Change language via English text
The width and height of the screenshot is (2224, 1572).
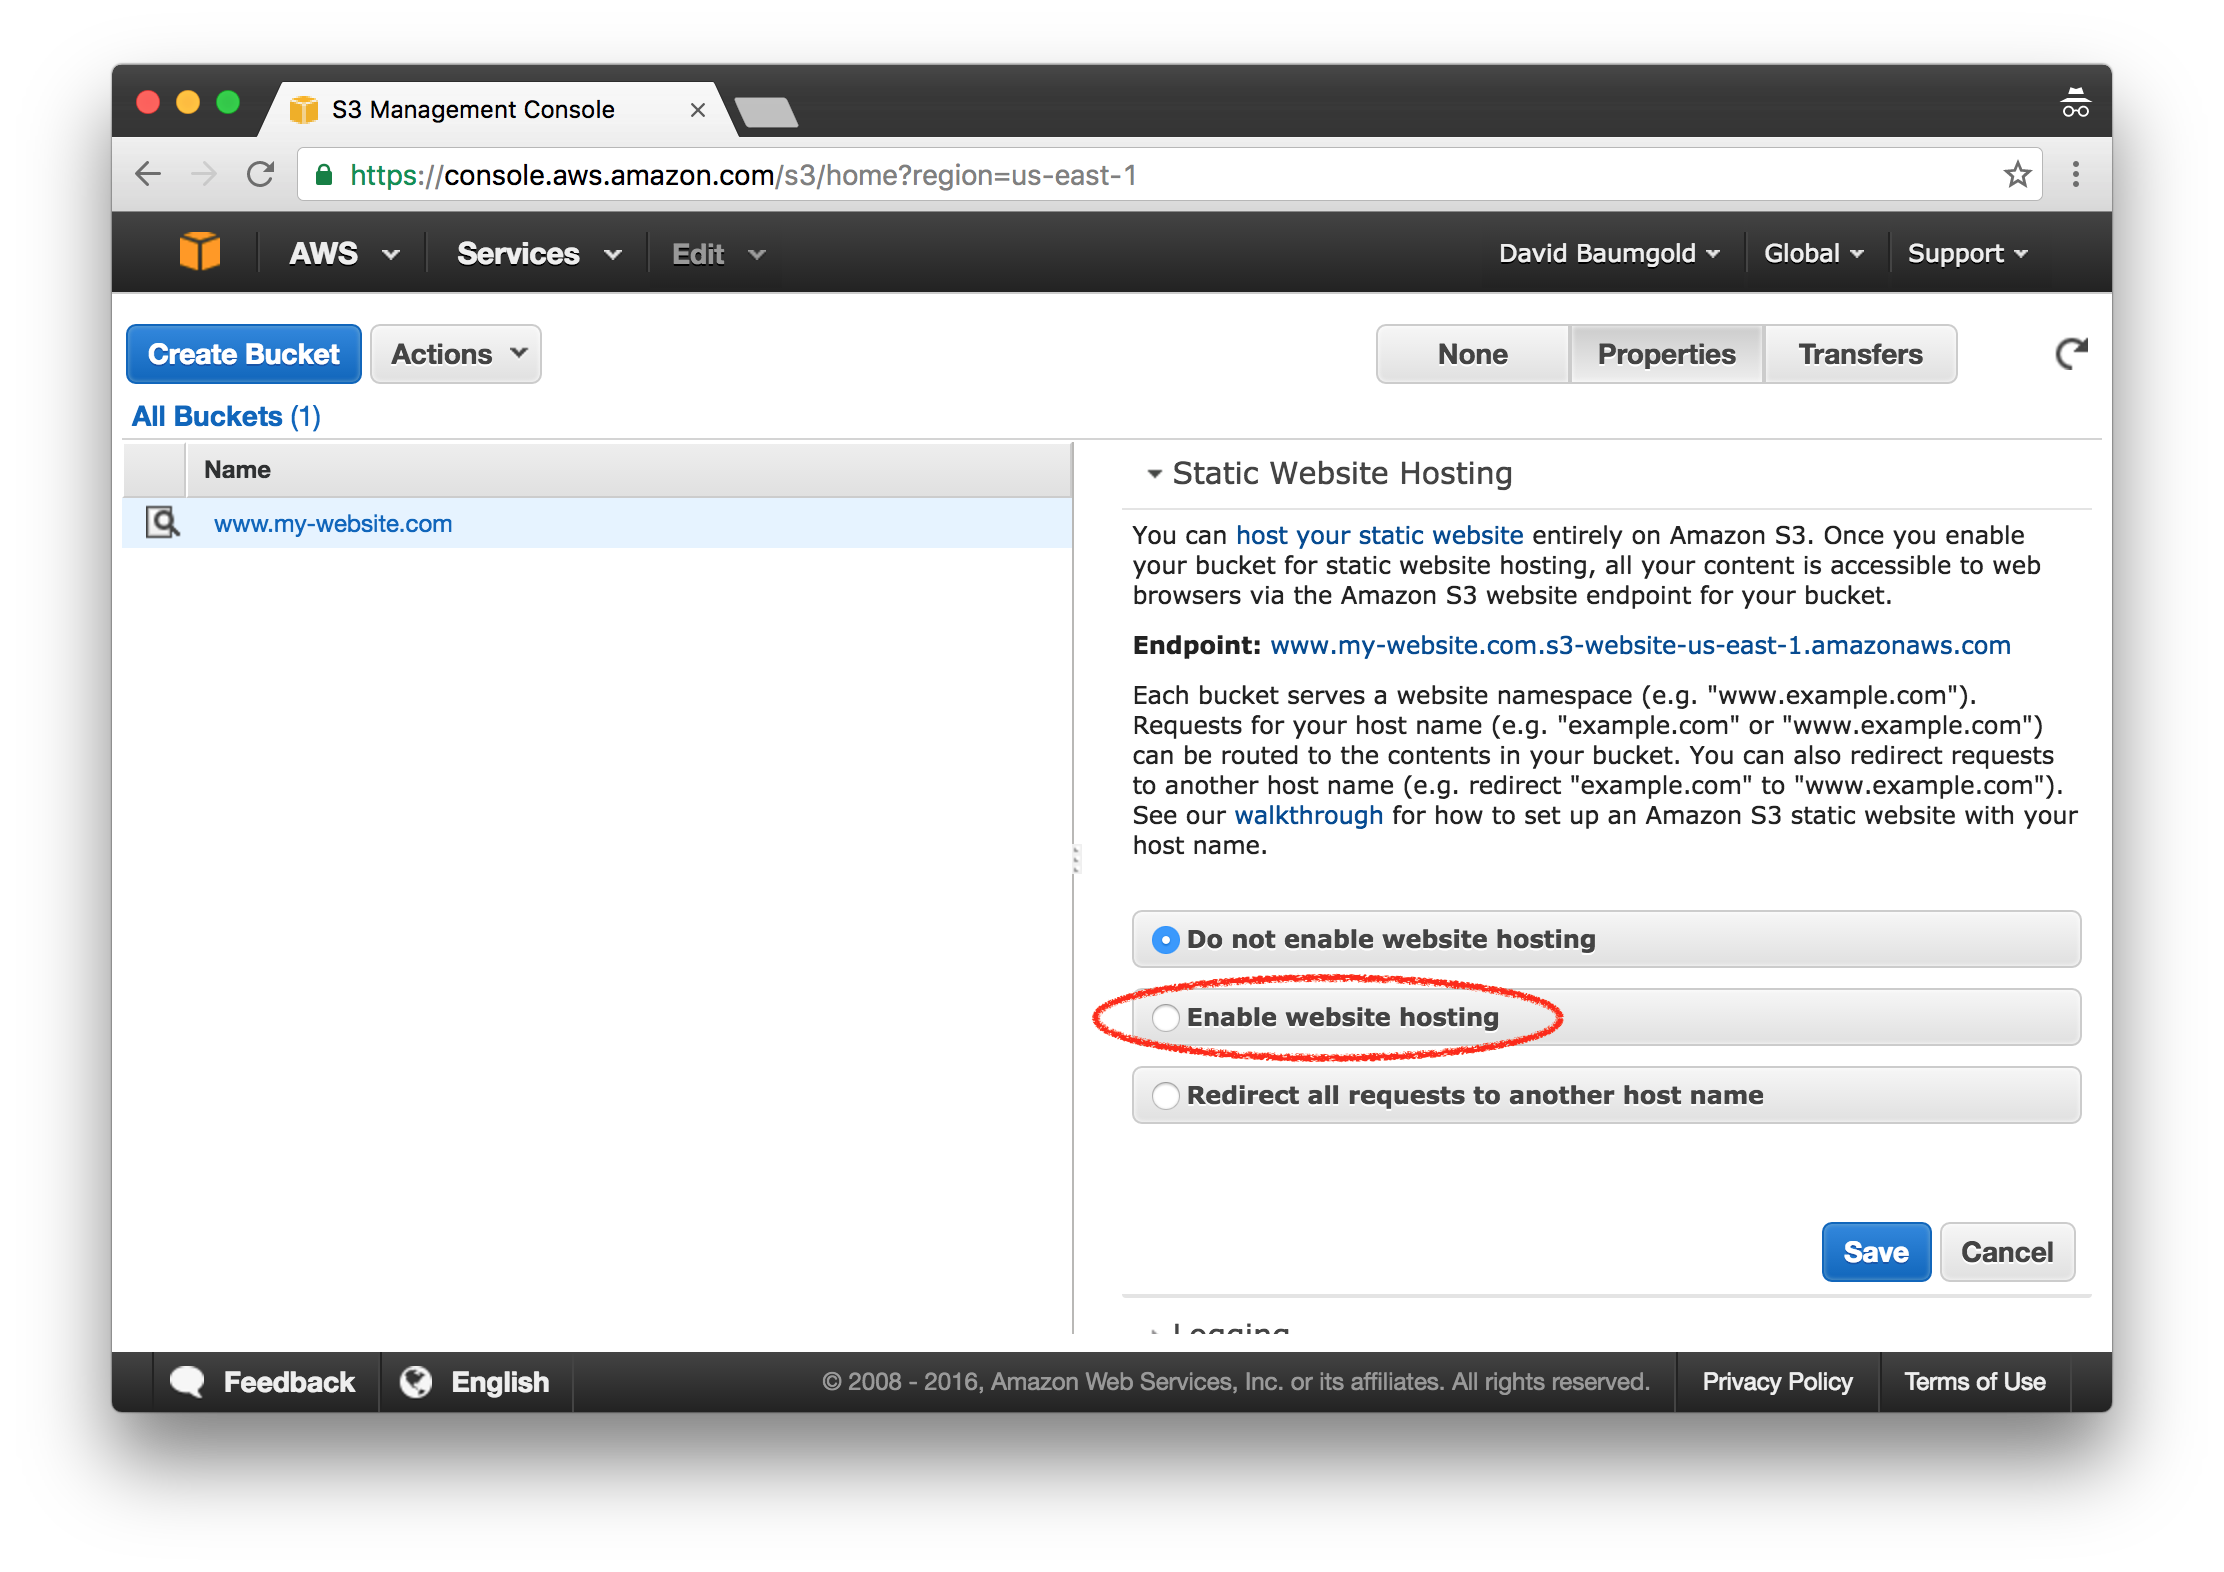(500, 1382)
